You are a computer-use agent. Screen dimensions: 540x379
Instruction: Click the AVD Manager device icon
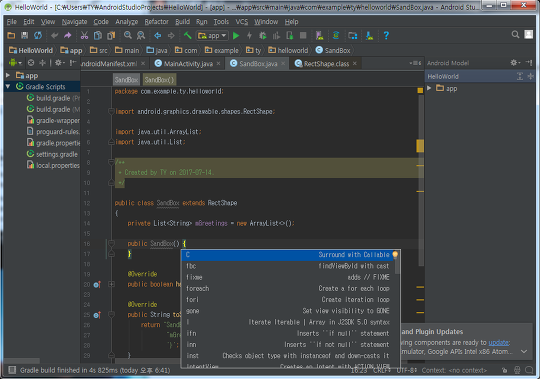click(x=320, y=35)
